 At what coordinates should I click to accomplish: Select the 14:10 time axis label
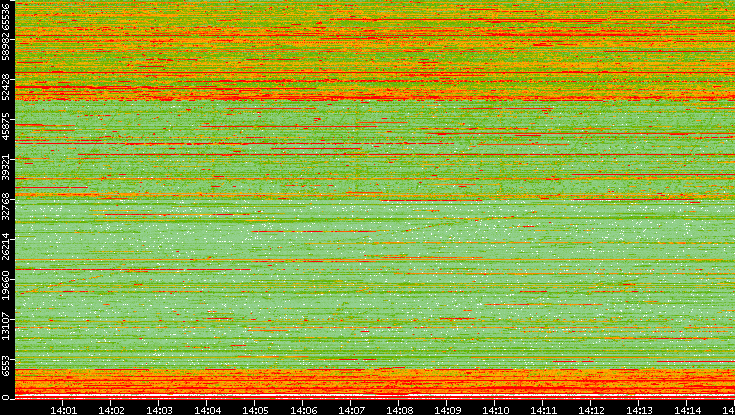click(x=495, y=410)
